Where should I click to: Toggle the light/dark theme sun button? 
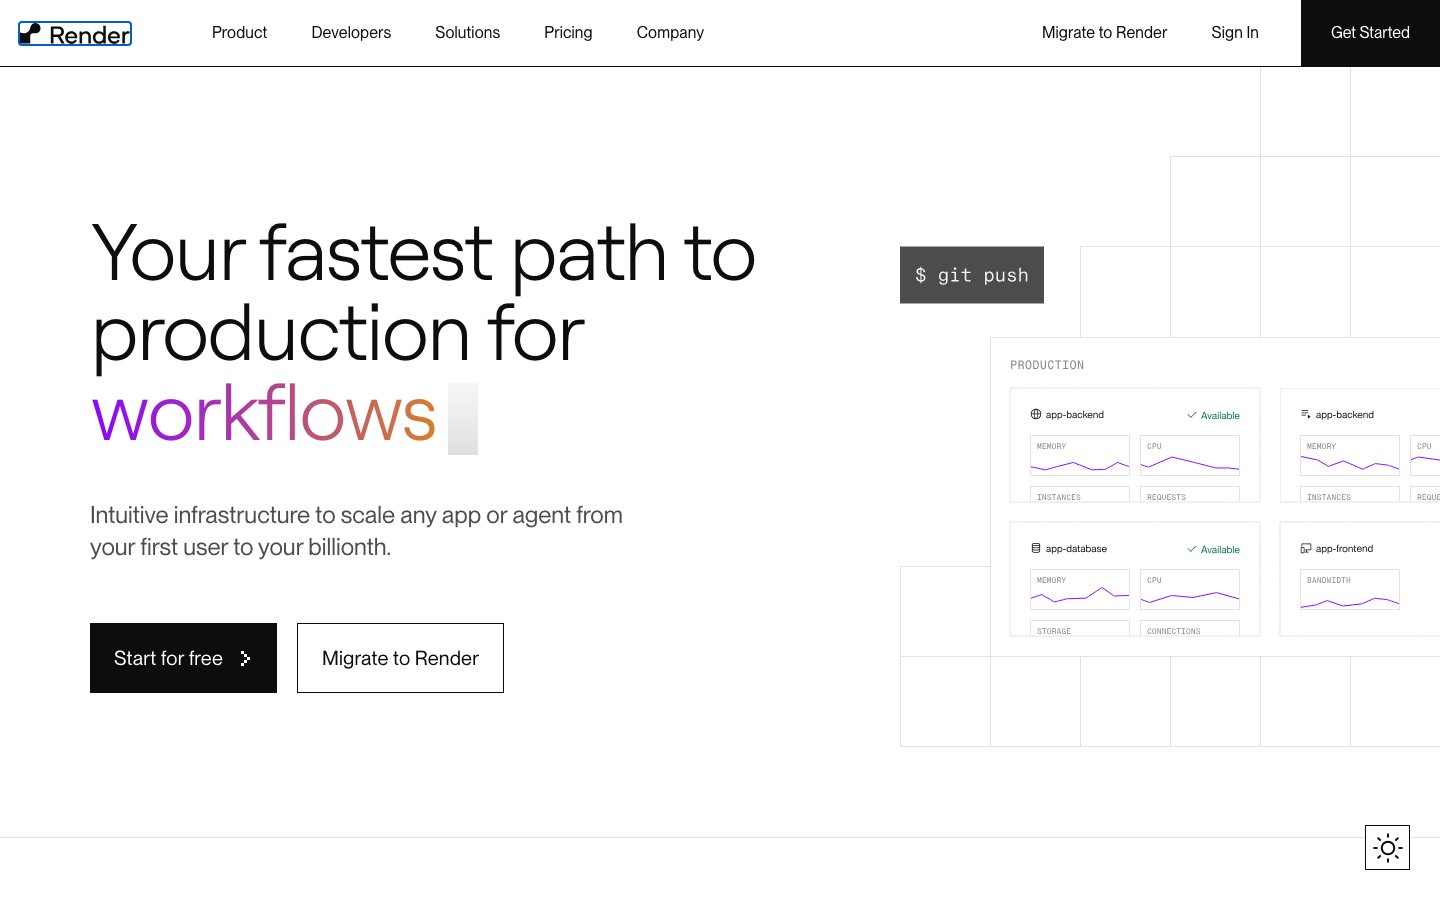pos(1387,848)
